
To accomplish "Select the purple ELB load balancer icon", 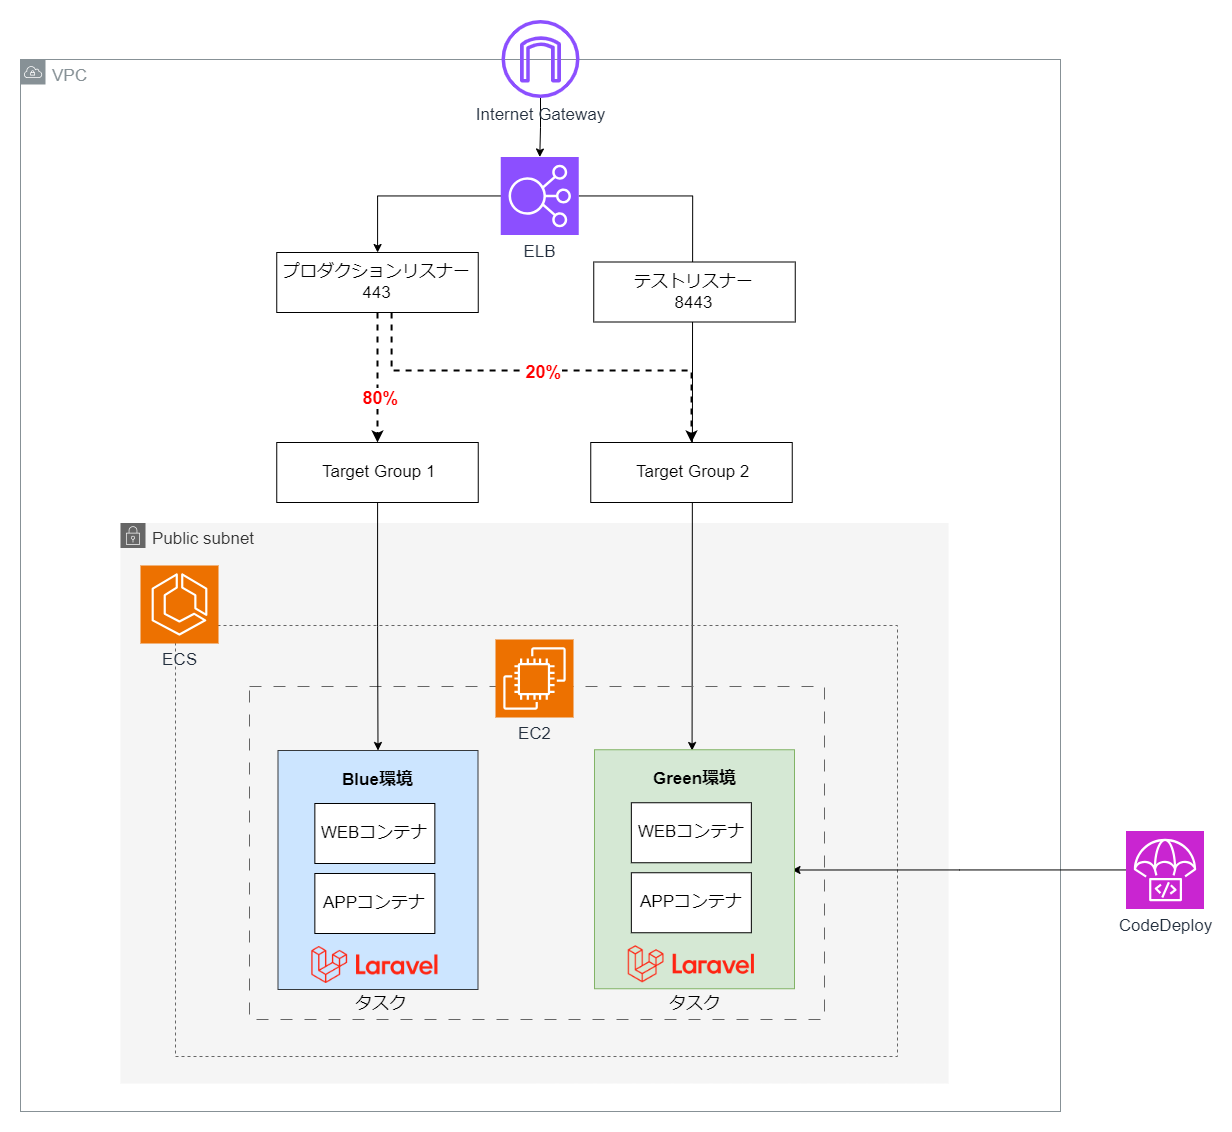I will [x=540, y=196].
